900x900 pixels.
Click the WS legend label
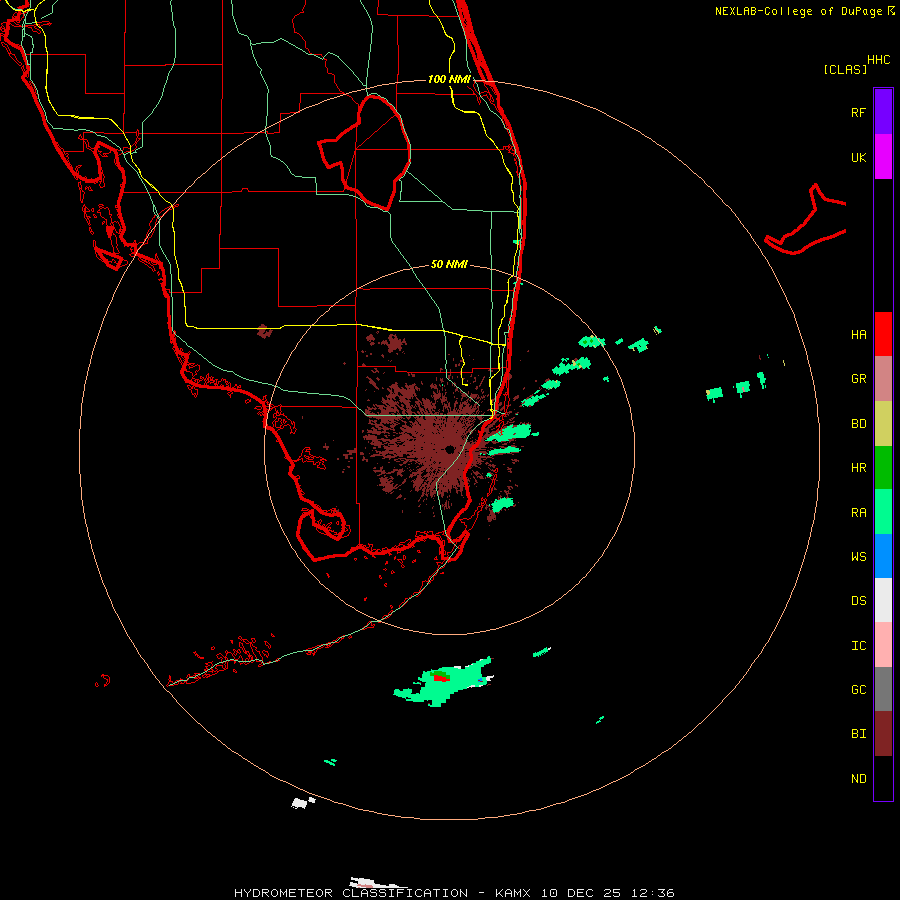pos(858,557)
